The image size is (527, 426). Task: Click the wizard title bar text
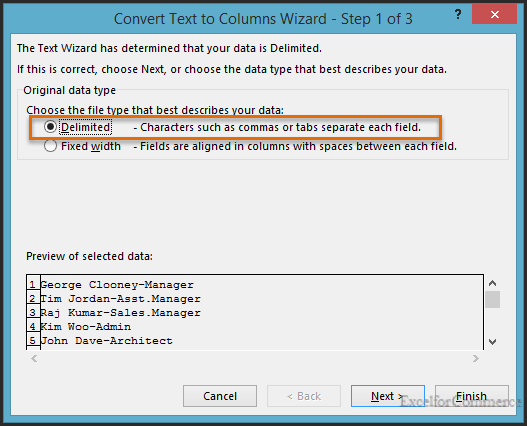263,19
